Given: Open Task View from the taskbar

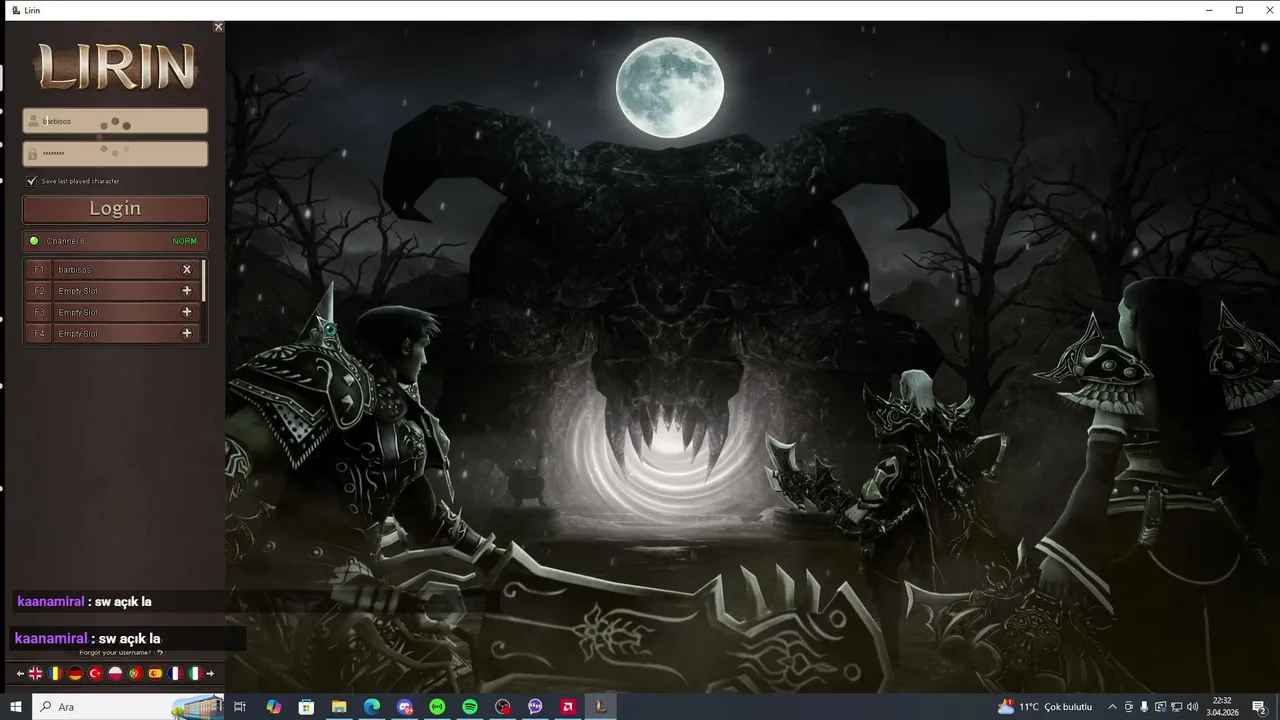Looking at the screenshot, I should pyautogui.click(x=240, y=707).
